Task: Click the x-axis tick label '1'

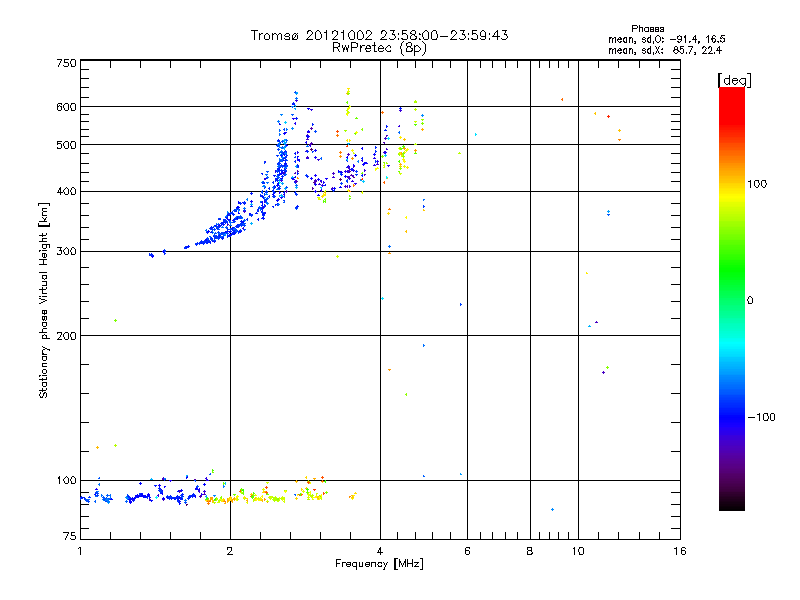Action: [x=80, y=551]
